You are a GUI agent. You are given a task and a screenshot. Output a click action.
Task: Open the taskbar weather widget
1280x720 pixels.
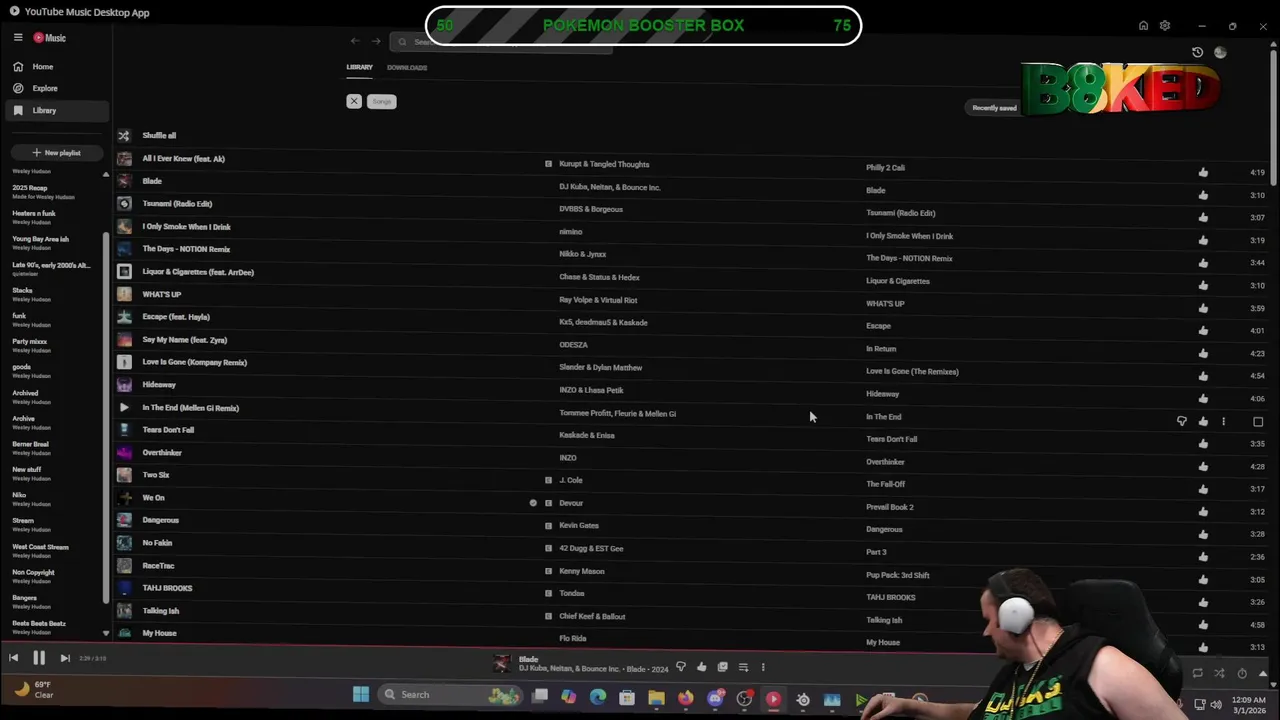pyautogui.click(x=33, y=689)
